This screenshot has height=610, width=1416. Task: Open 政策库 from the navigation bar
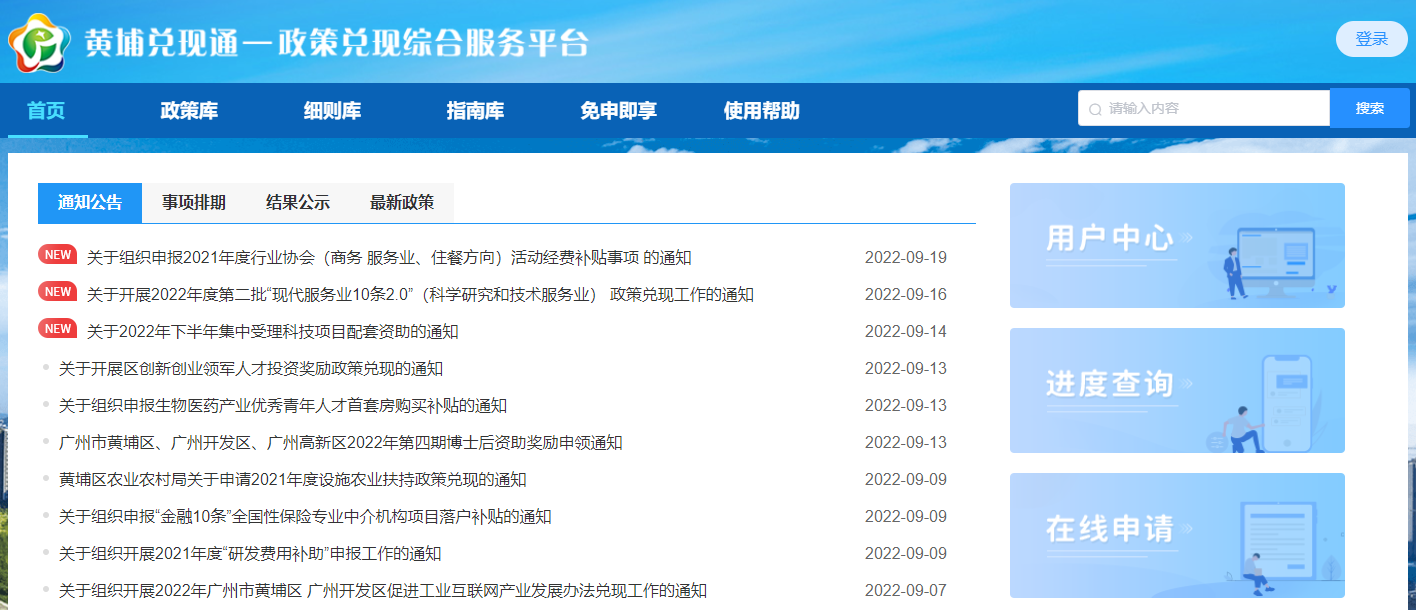coord(189,111)
